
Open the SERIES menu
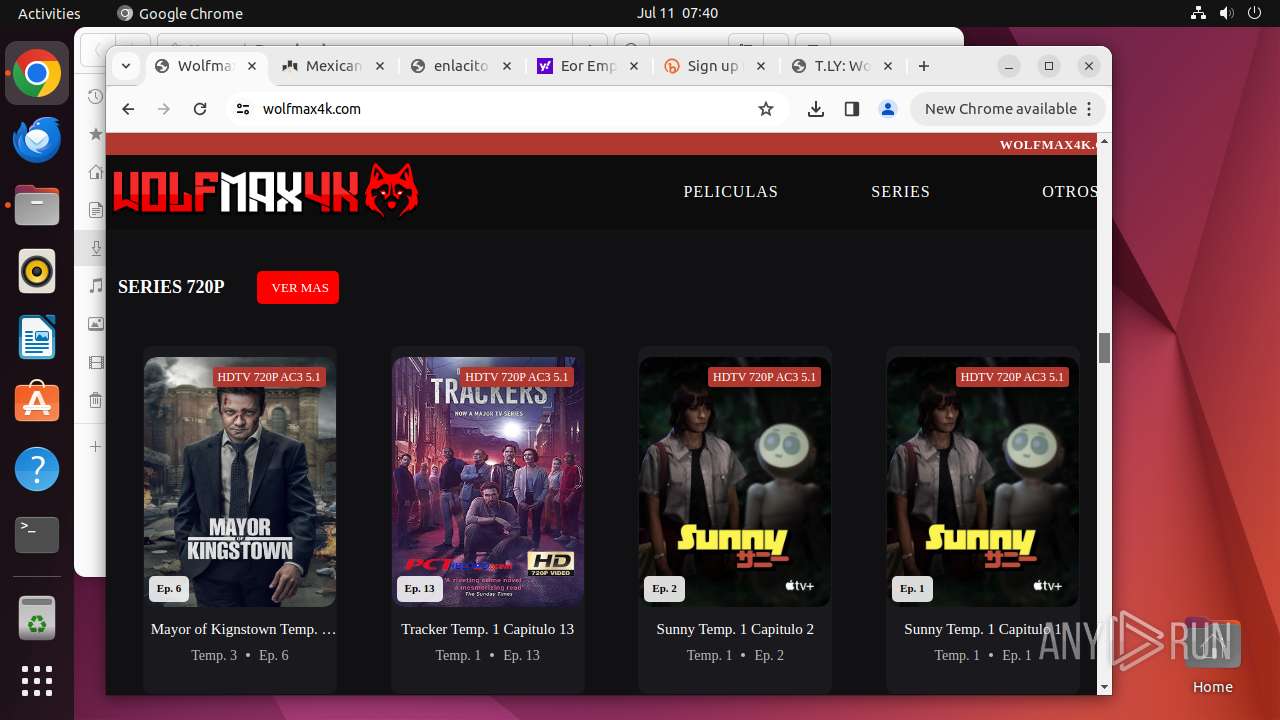[x=901, y=192]
